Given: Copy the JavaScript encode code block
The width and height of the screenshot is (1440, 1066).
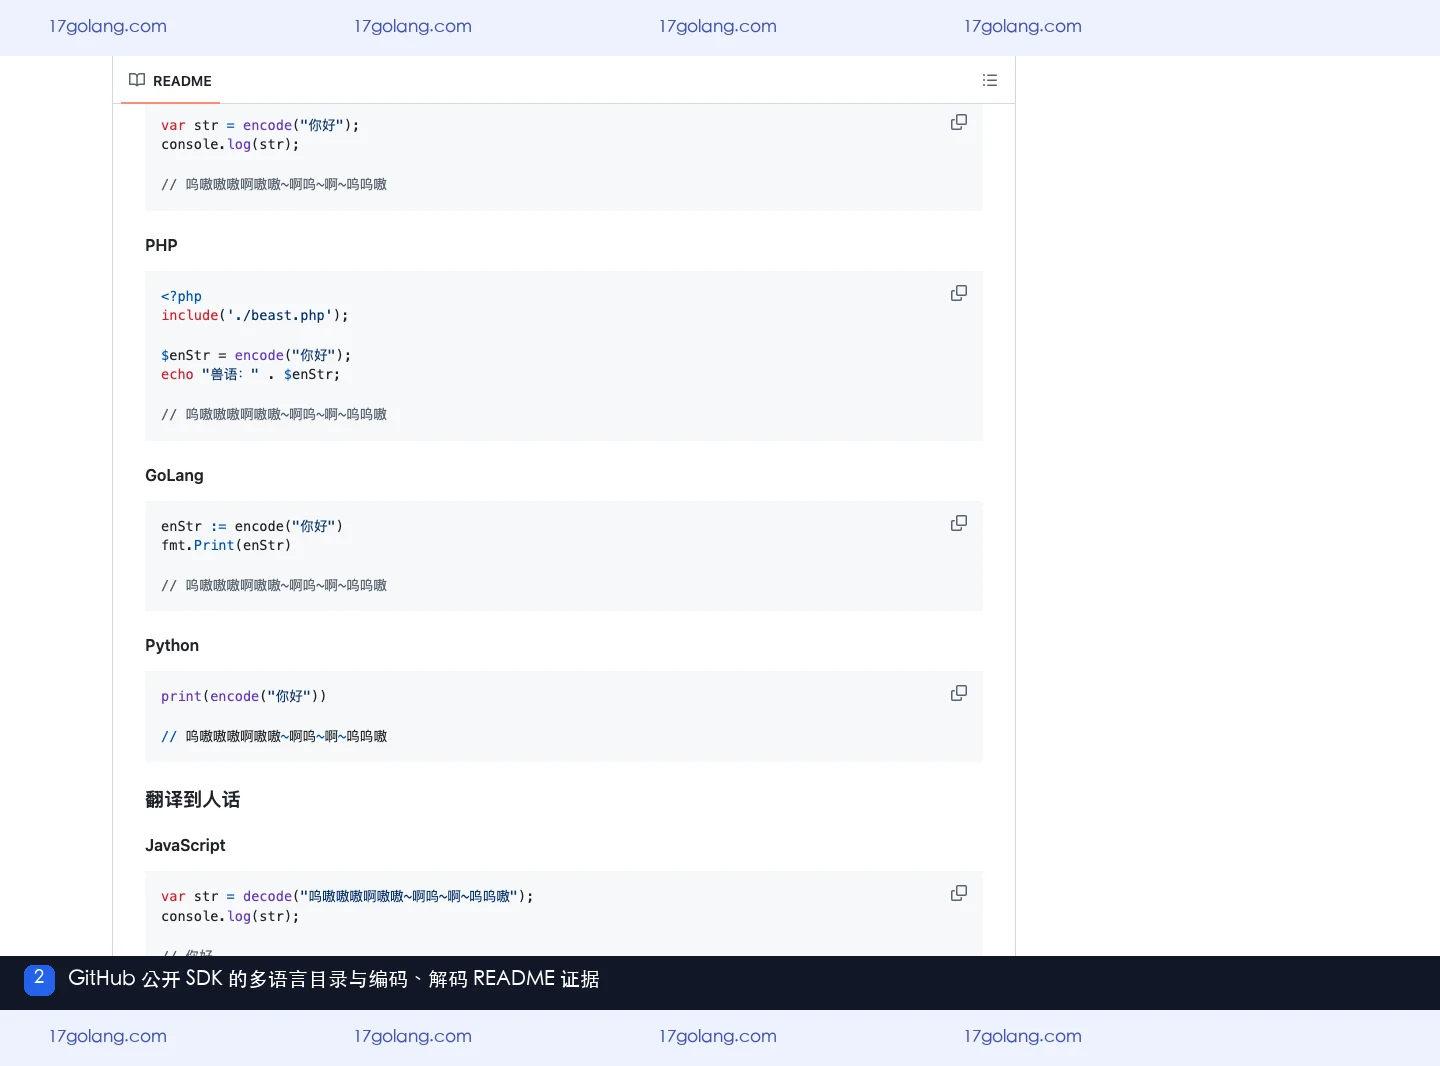Looking at the screenshot, I should click(958, 122).
